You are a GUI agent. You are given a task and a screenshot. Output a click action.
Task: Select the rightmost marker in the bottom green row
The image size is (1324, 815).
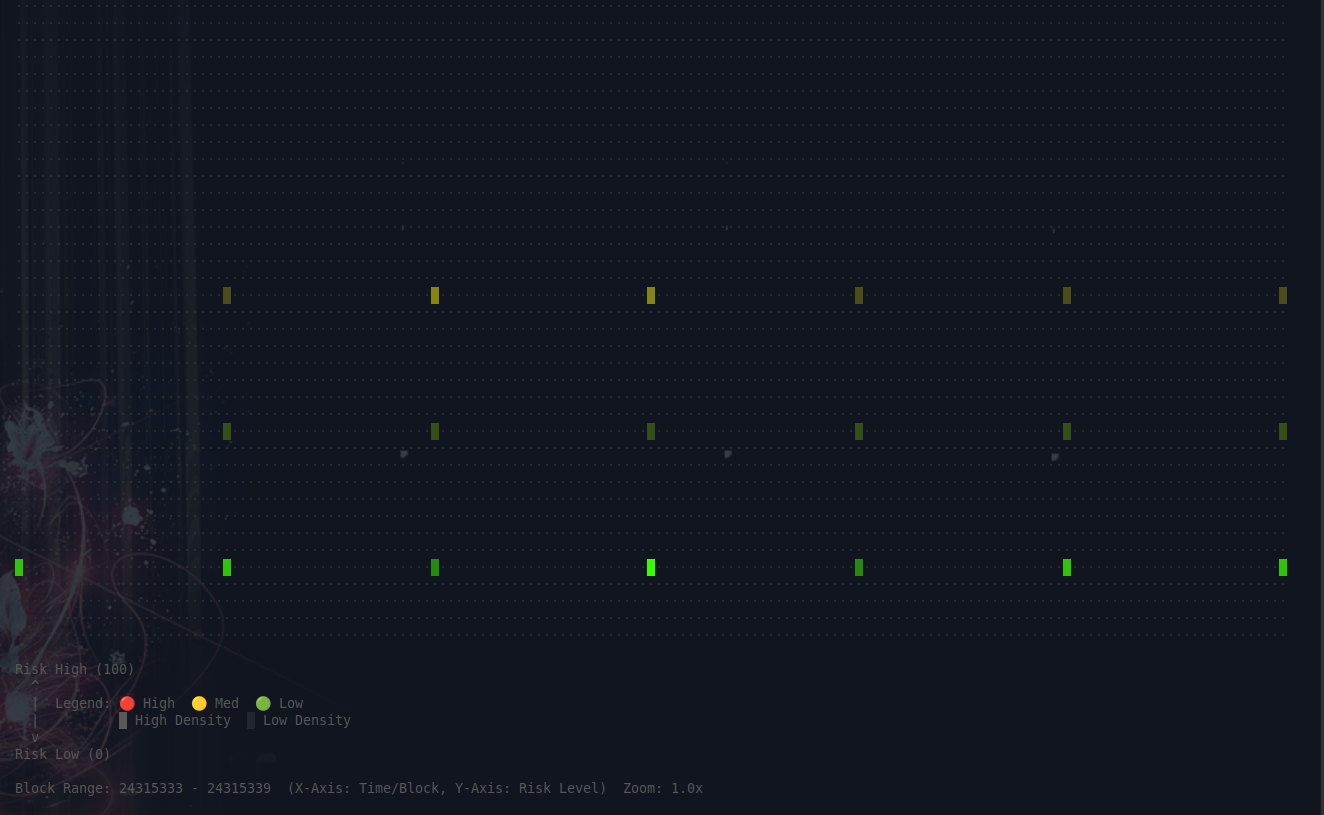[1283, 567]
